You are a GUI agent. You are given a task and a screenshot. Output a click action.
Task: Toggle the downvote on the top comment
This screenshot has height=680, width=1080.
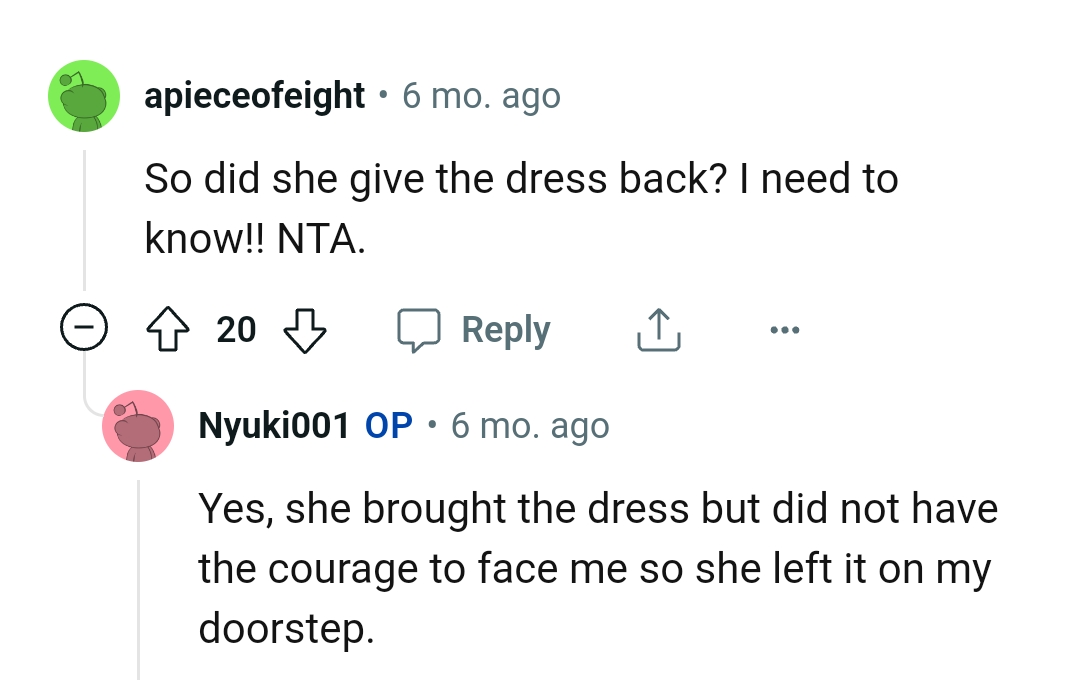click(305, 330)
